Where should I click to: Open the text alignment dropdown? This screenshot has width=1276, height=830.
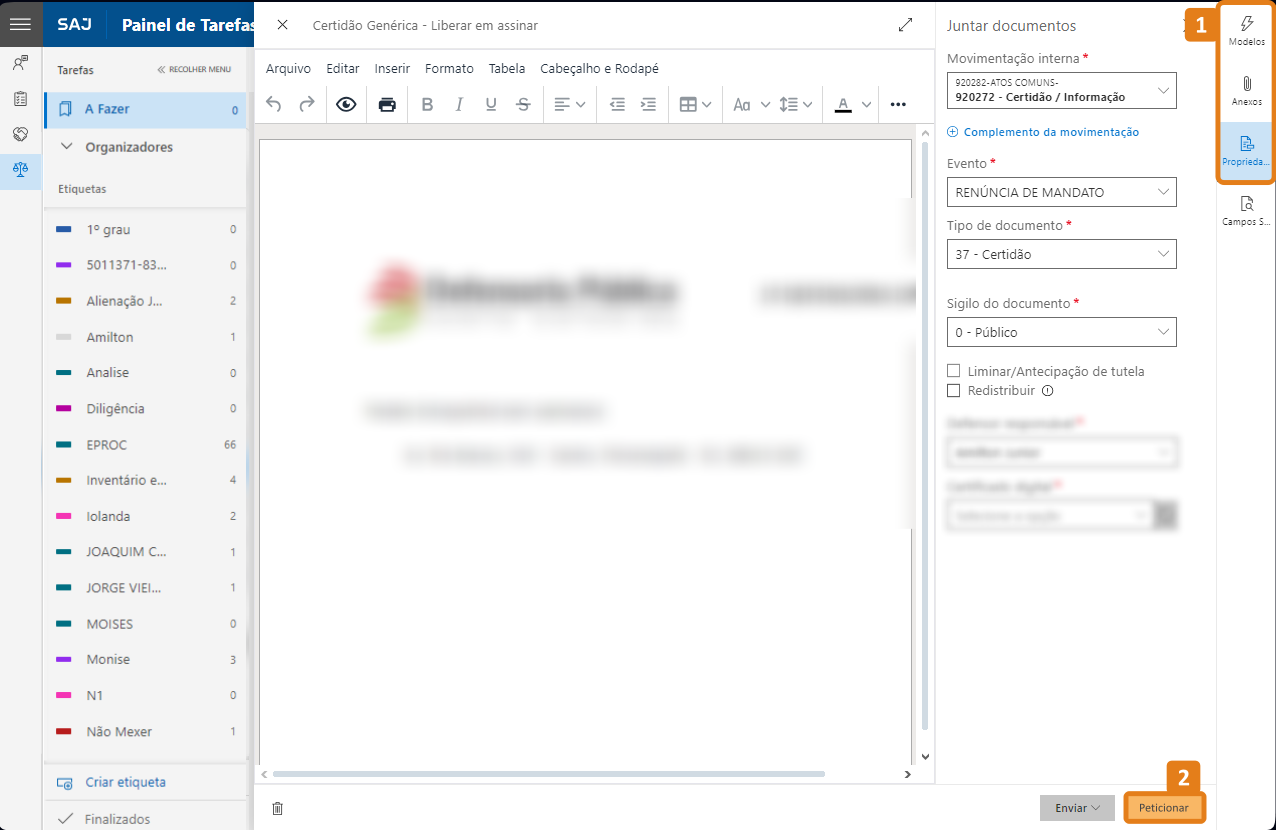click(570, 104)
